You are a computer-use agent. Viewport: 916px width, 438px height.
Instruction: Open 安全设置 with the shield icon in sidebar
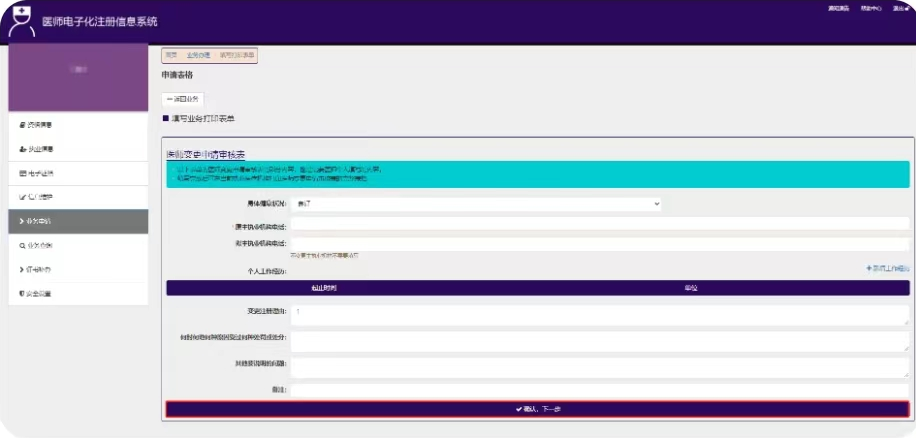[40, 293]
